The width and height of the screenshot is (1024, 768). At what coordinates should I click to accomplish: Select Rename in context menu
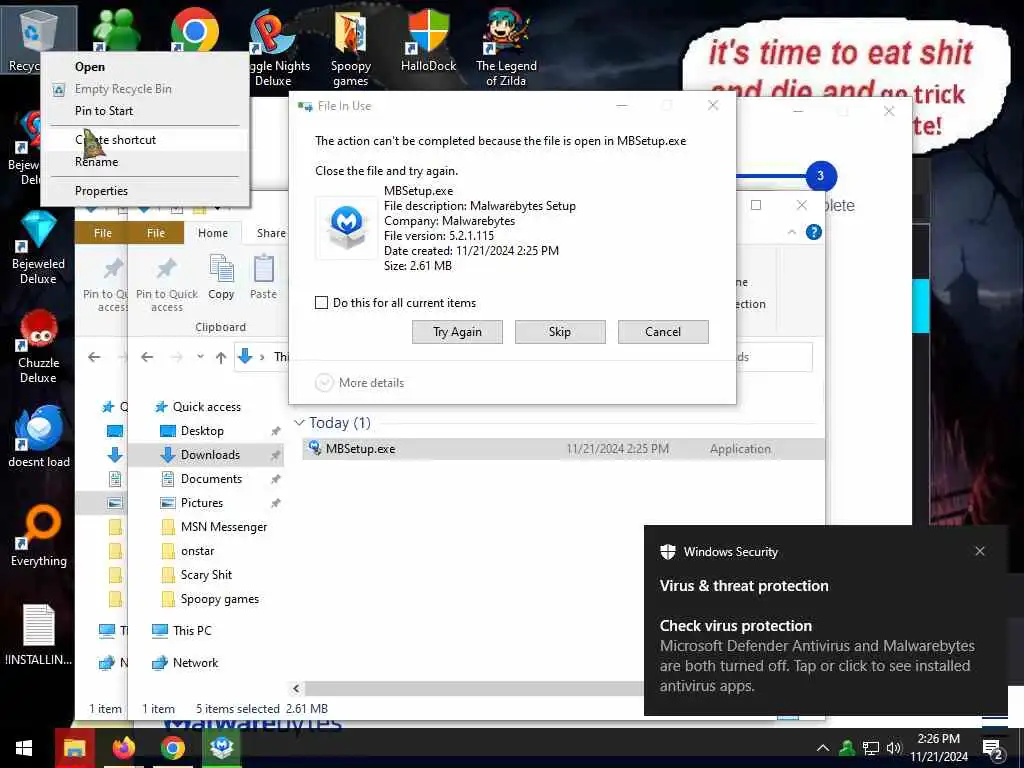[x=145, y=162]
